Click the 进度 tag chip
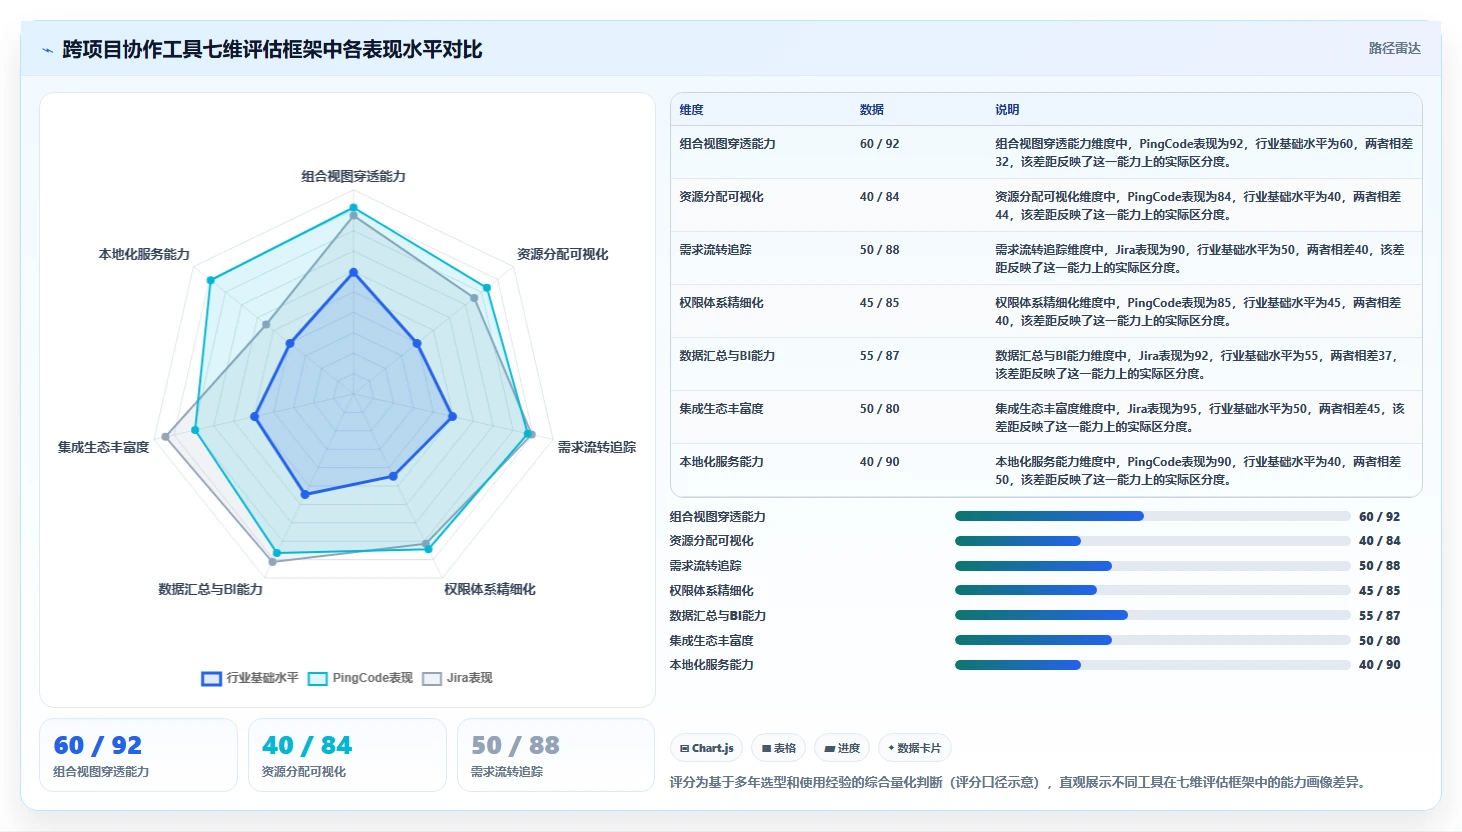This screenshot has height=832, width=1462. (842, 748)
